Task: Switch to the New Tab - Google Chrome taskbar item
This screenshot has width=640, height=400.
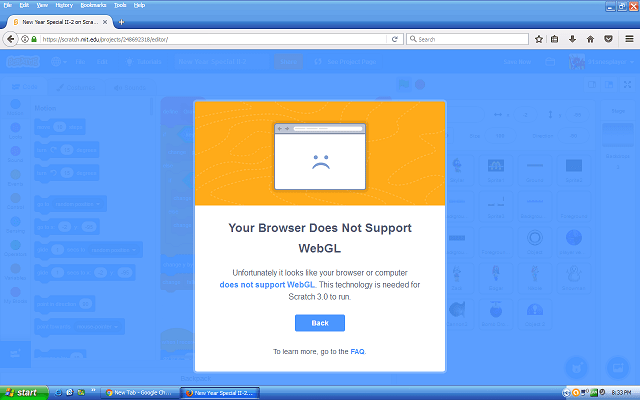Action: coord(139,393)
